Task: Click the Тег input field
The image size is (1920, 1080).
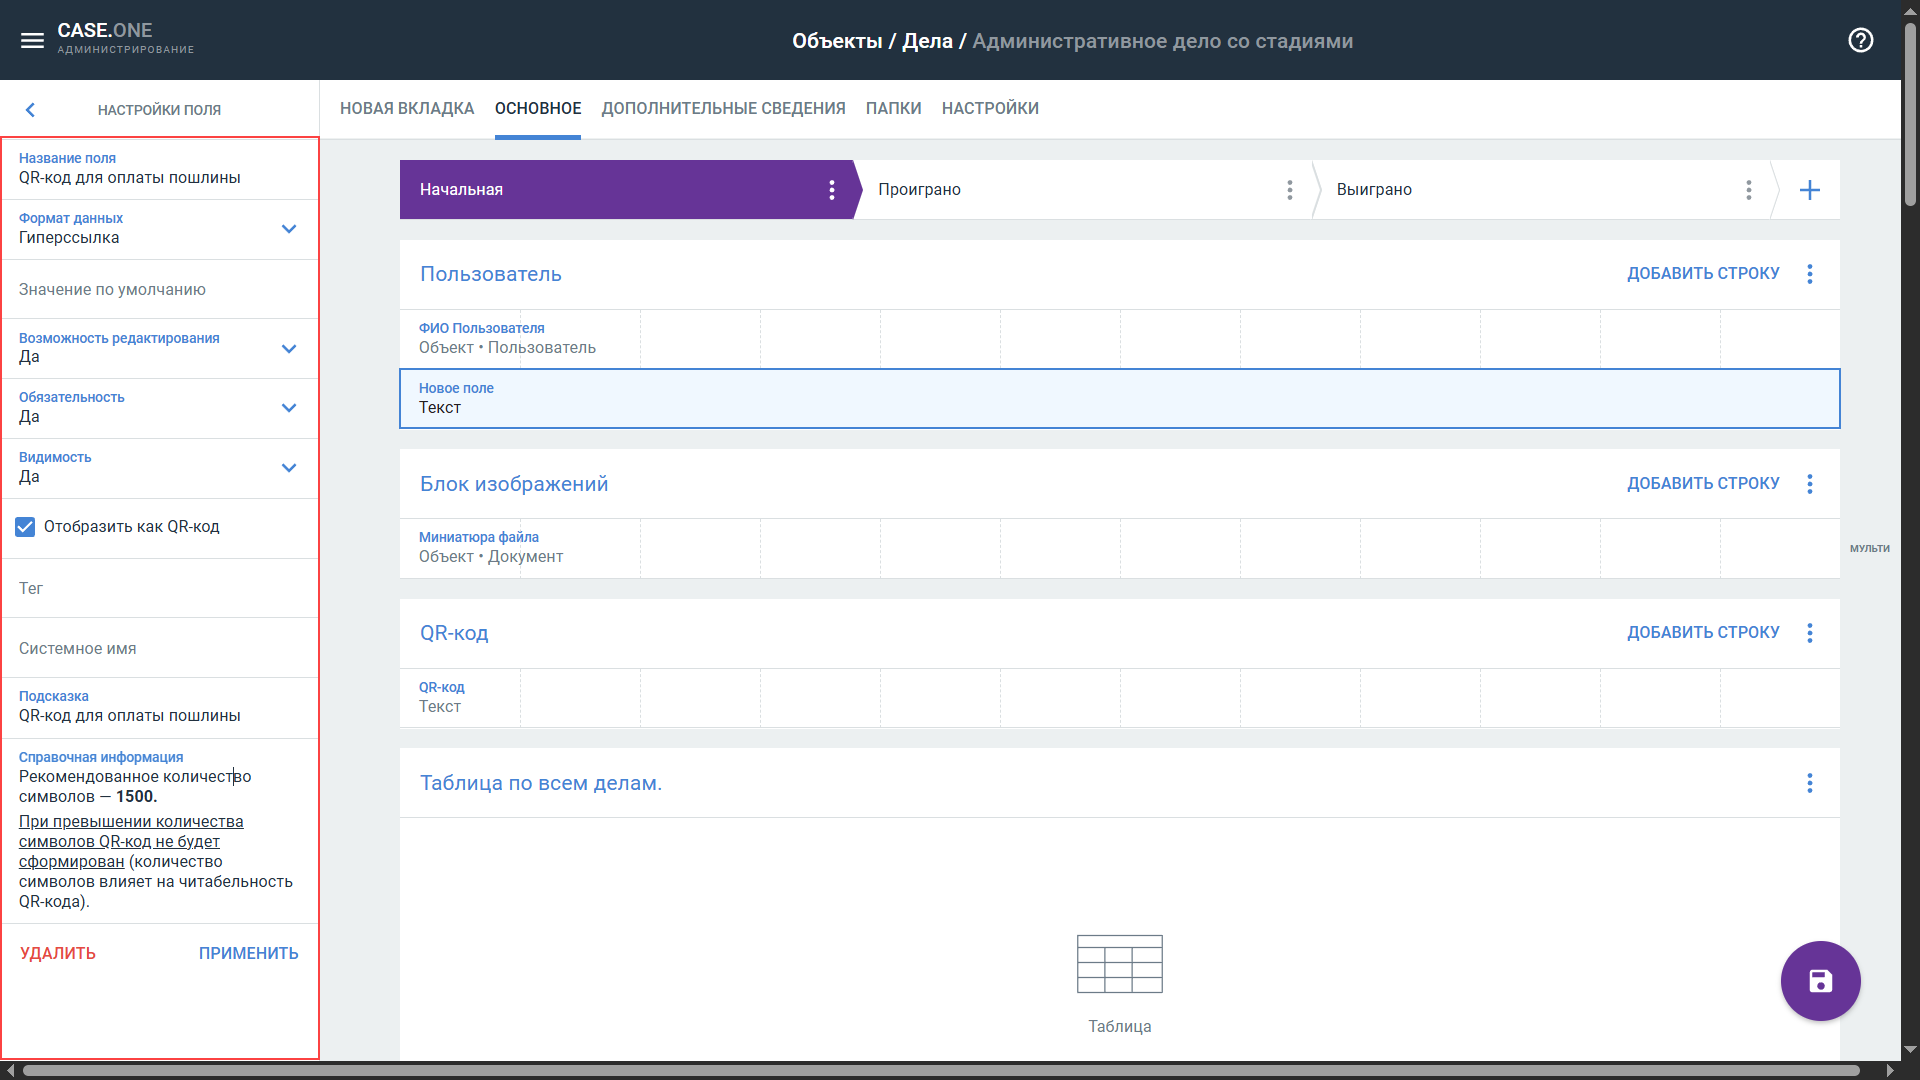Action: coord(160,589)
